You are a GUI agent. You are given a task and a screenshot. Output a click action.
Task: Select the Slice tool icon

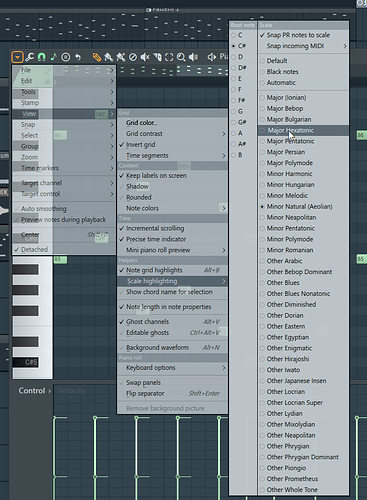pos(157,57)
